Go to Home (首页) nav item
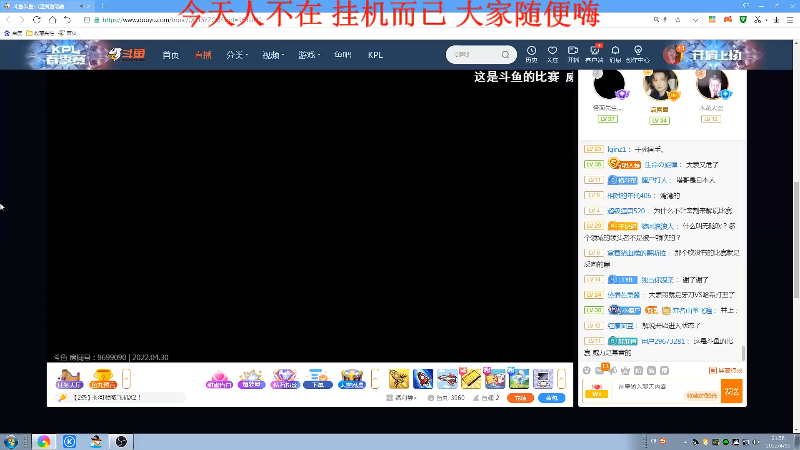Screen dimensions: 800x450 point(170,55)
